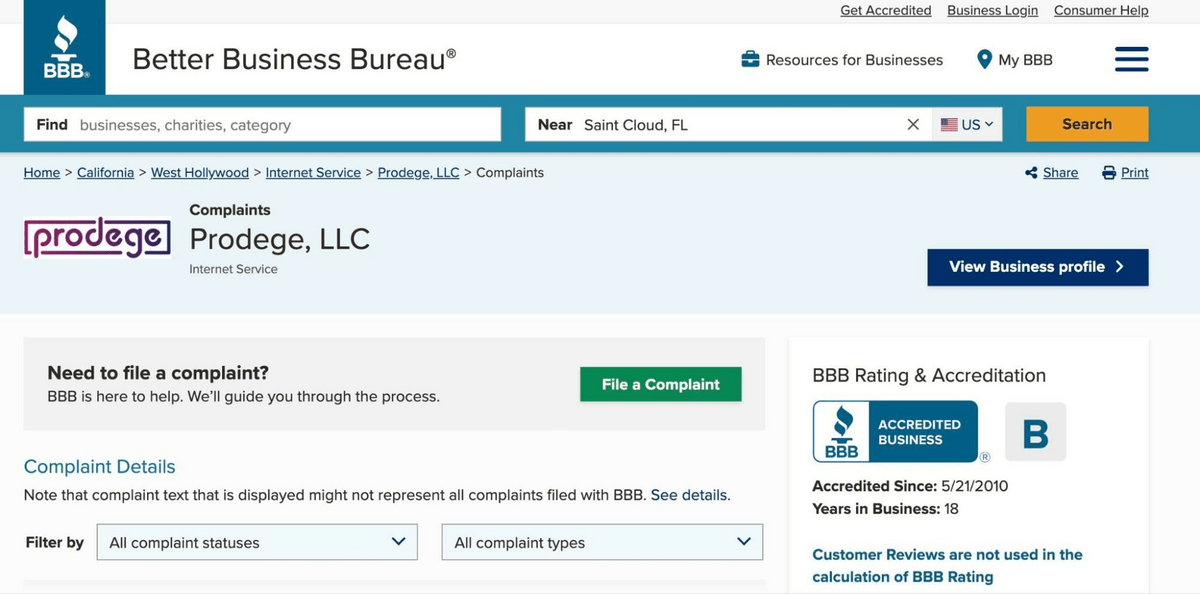Screen dimensions: 1200x594
Task: Expand the All complaint statuses filter
Action: point(259,542)
